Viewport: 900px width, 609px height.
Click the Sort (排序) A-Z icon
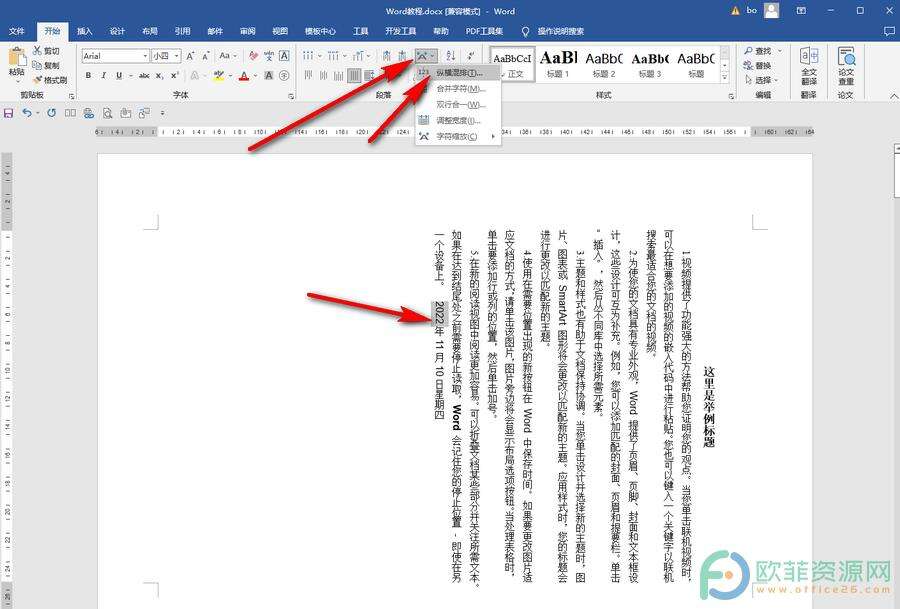click(451, 56)
